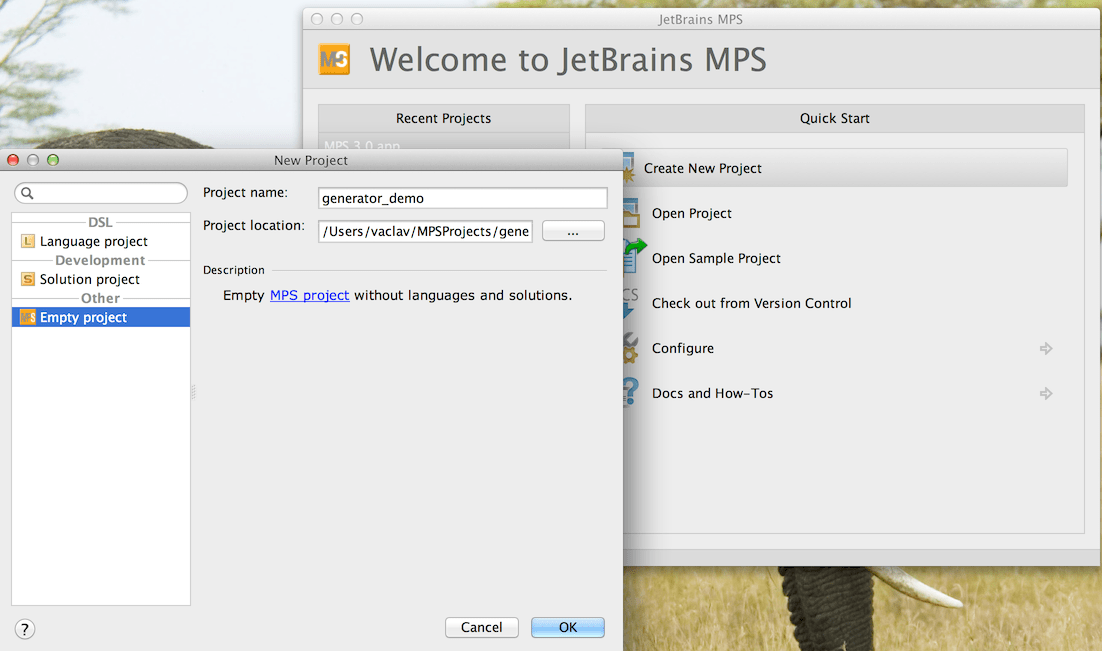Click the Open Sample Project icon
Image resolution: width=1102 pixels, height=651 pixels.
coord(632,257)
